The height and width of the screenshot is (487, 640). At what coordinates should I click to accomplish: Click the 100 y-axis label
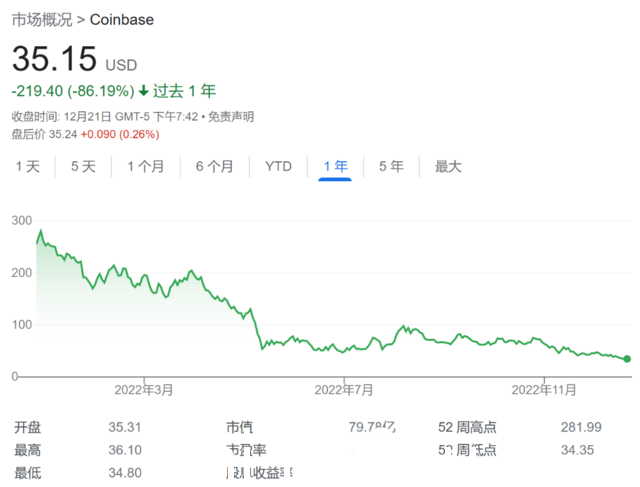click(22, 325)
